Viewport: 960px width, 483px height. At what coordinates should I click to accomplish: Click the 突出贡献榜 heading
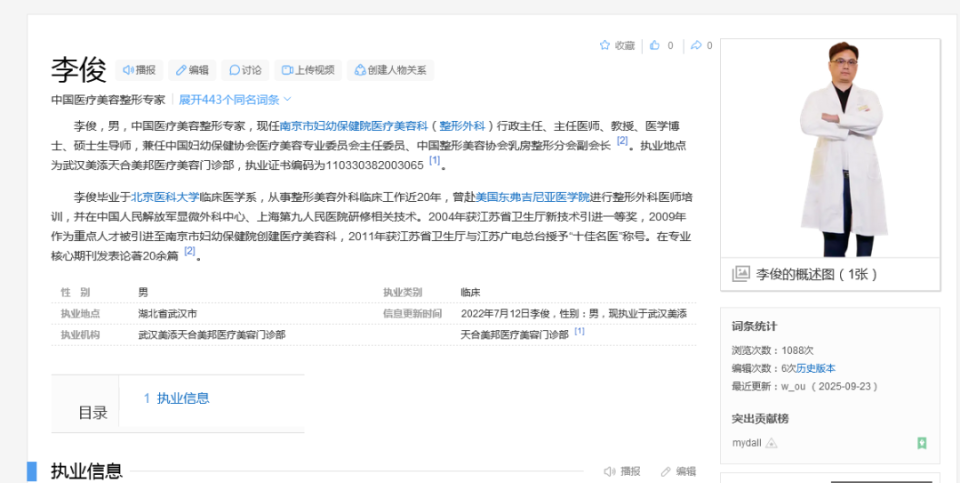click(x=760, y=419)
